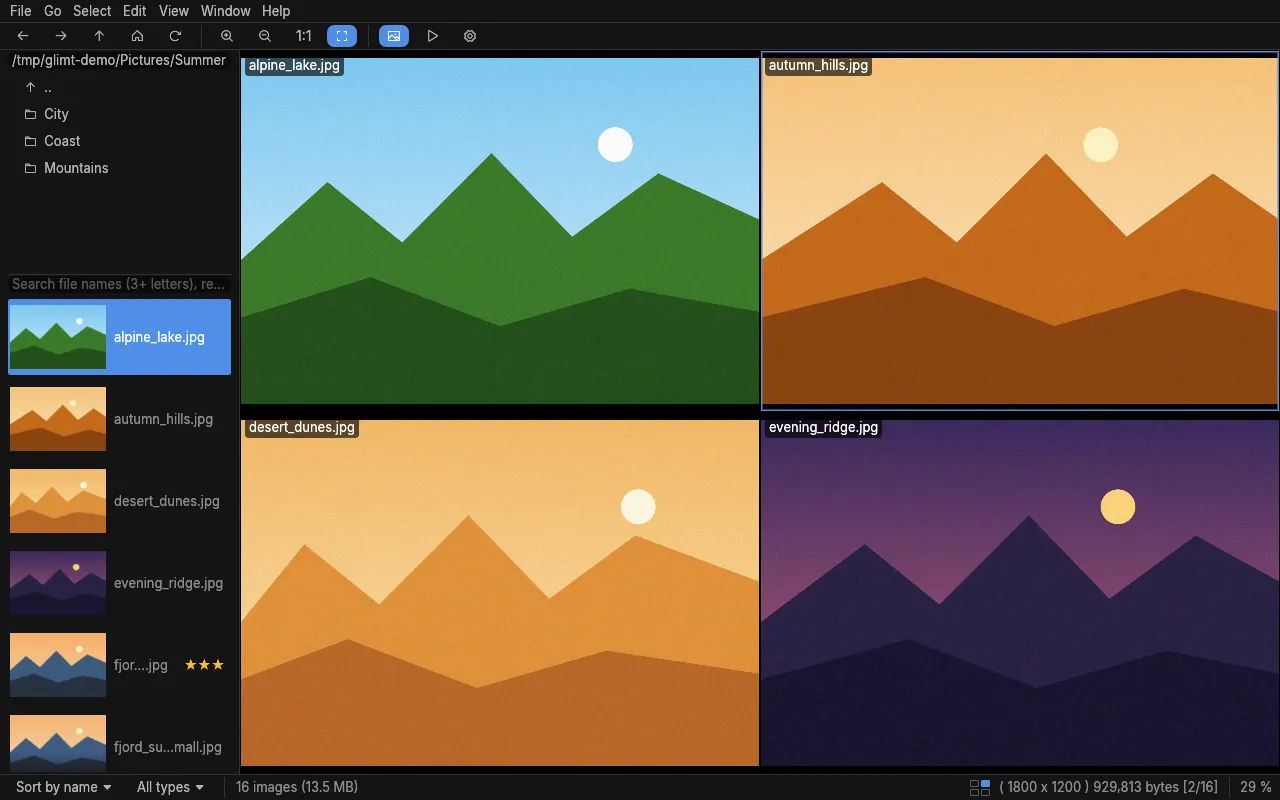This screenshot has height=800, width=1280.
Task: Click the evening_ridge.jpg label in preview
Action: (823, 427)
